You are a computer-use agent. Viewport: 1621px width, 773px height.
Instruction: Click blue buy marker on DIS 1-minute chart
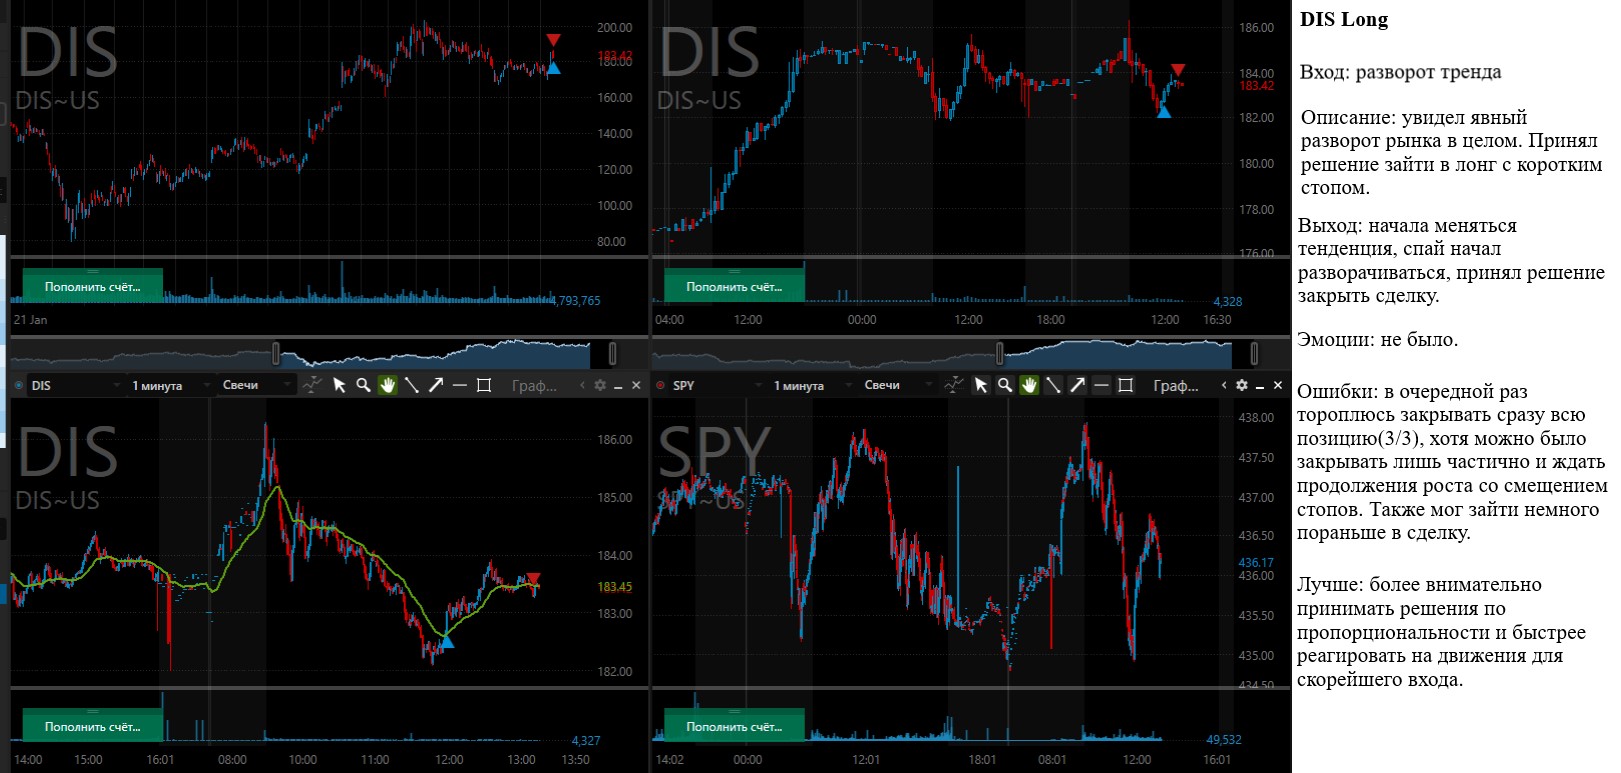click(447, 641)
